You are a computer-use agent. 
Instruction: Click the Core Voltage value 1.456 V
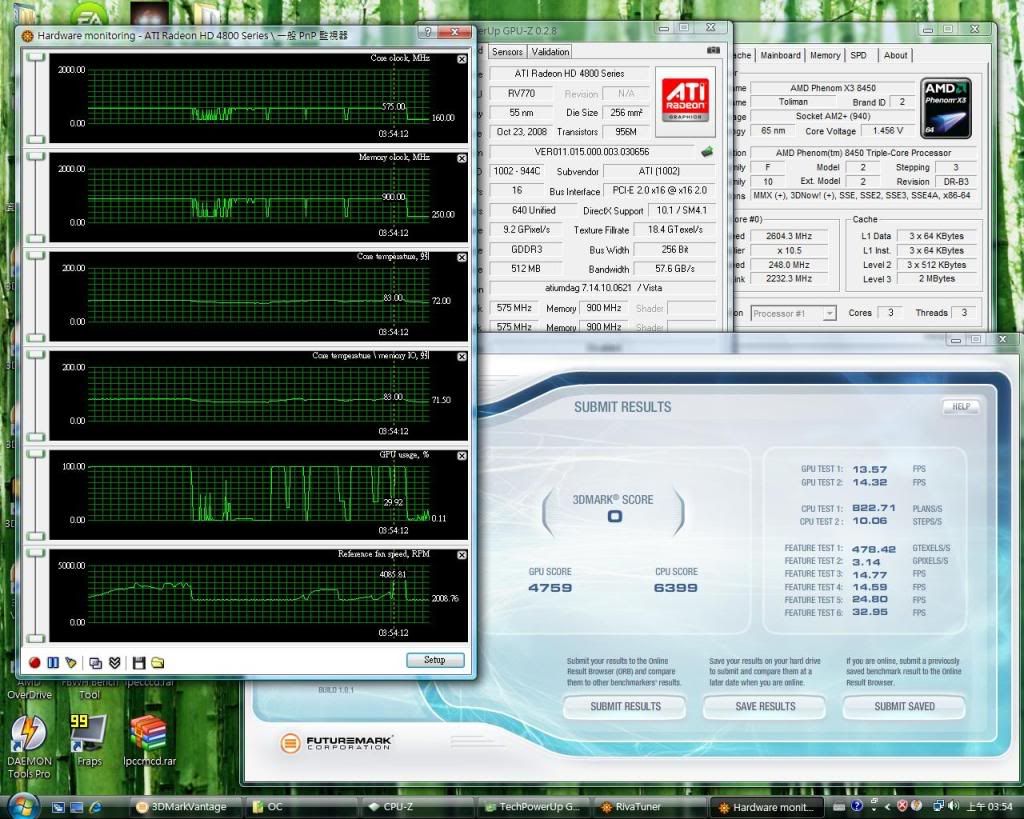tap(888, 131)
